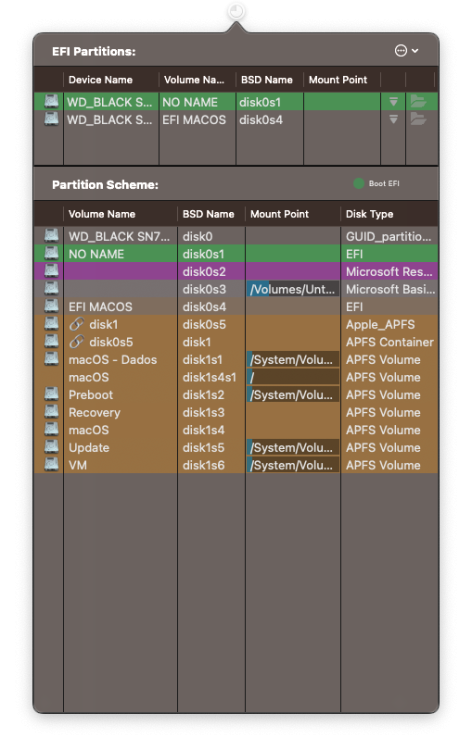
Task: Select macOS - Dados volume name
Action: pos(112,360)
